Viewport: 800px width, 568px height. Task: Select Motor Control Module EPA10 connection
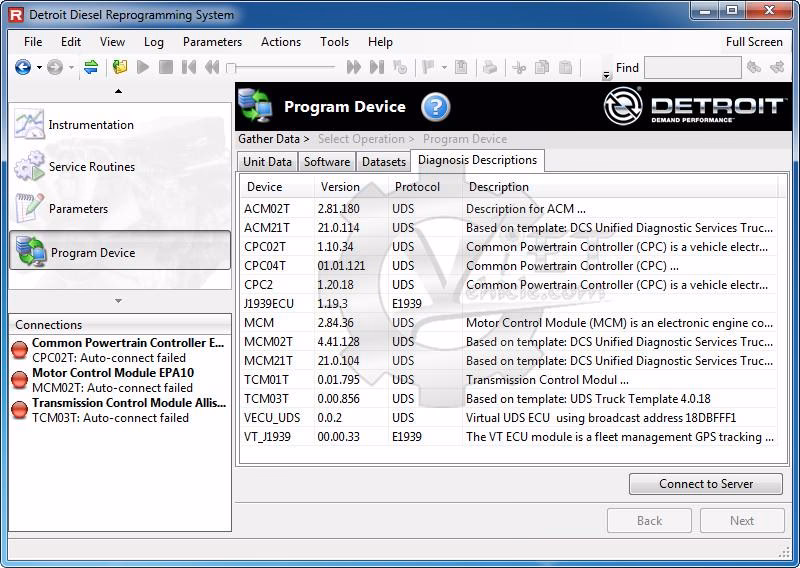pos(119,380)
